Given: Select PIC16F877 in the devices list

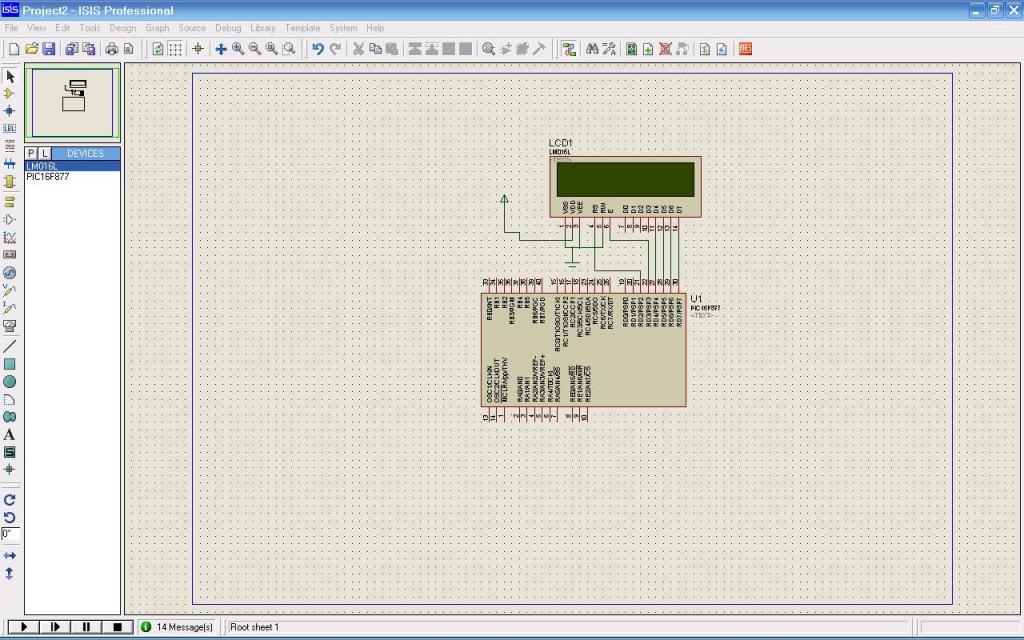Looking at the screenshot, I should click(48, 176).
